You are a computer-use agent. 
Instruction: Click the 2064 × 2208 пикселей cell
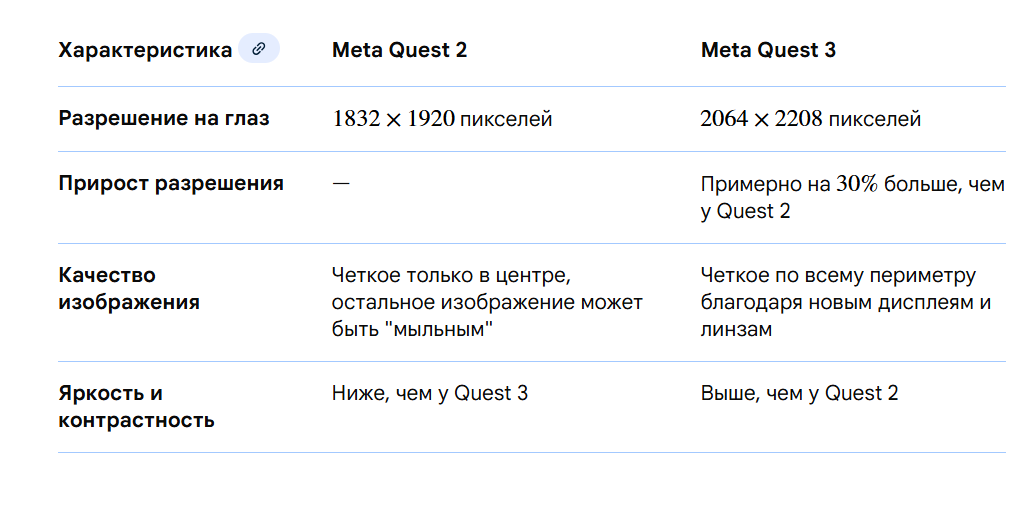[810, 120]
